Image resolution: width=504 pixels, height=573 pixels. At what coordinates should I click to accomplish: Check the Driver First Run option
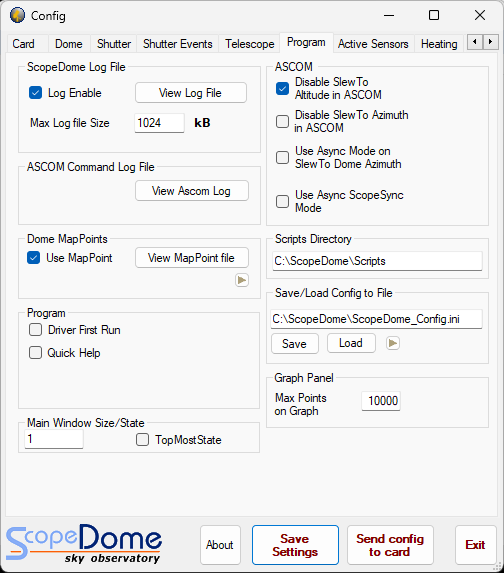pos(35,330)
